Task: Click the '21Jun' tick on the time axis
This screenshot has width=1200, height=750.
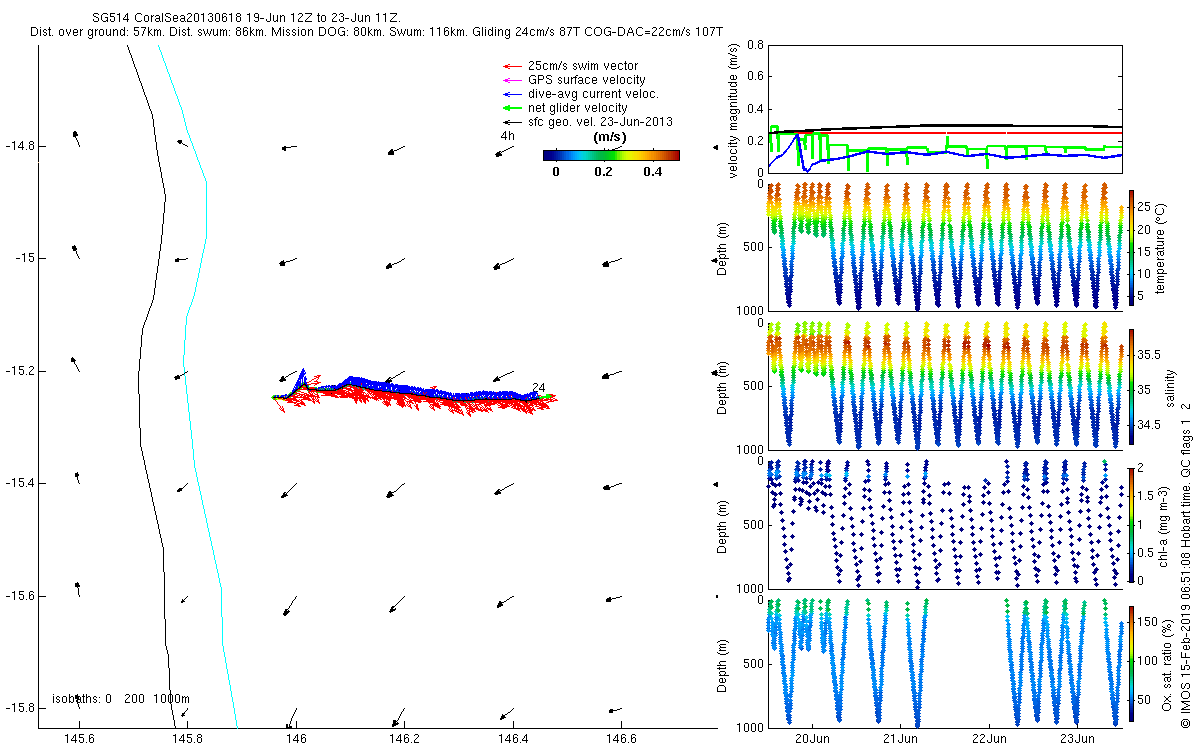Action: 901,739
